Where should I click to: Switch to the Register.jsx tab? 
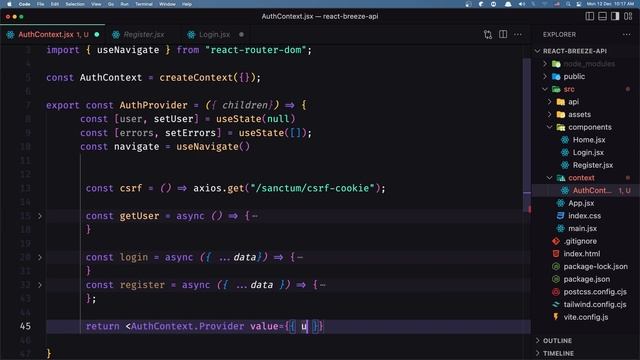click(x=144, y=35)
